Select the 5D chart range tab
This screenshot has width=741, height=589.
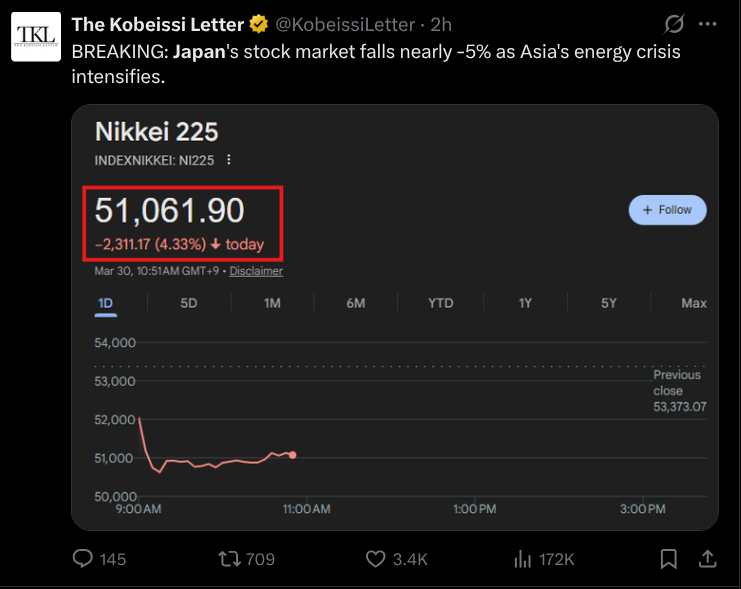(189, 303)
